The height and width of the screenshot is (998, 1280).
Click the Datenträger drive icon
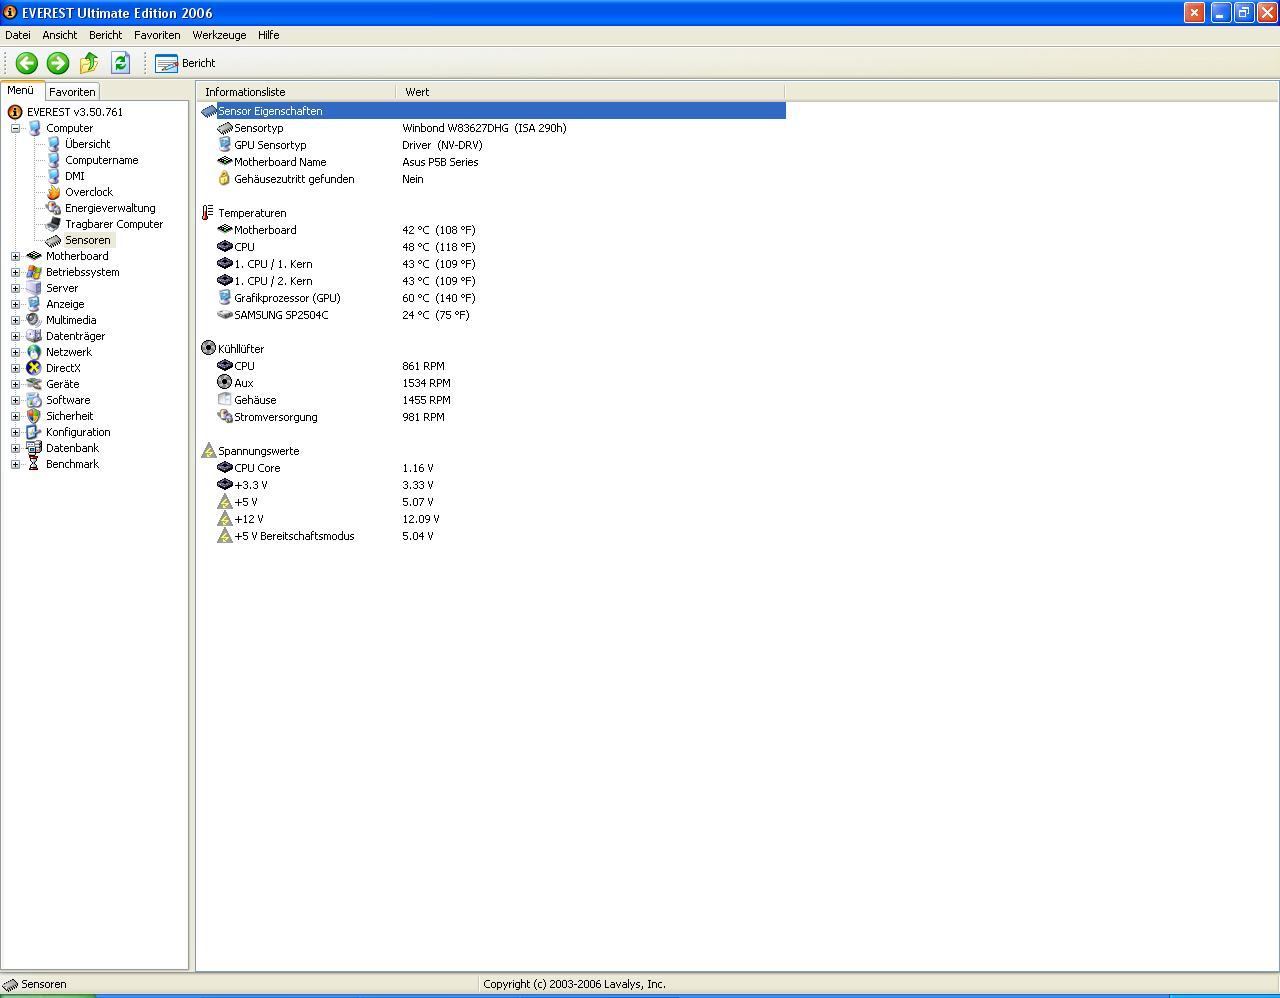coord(34,336)
